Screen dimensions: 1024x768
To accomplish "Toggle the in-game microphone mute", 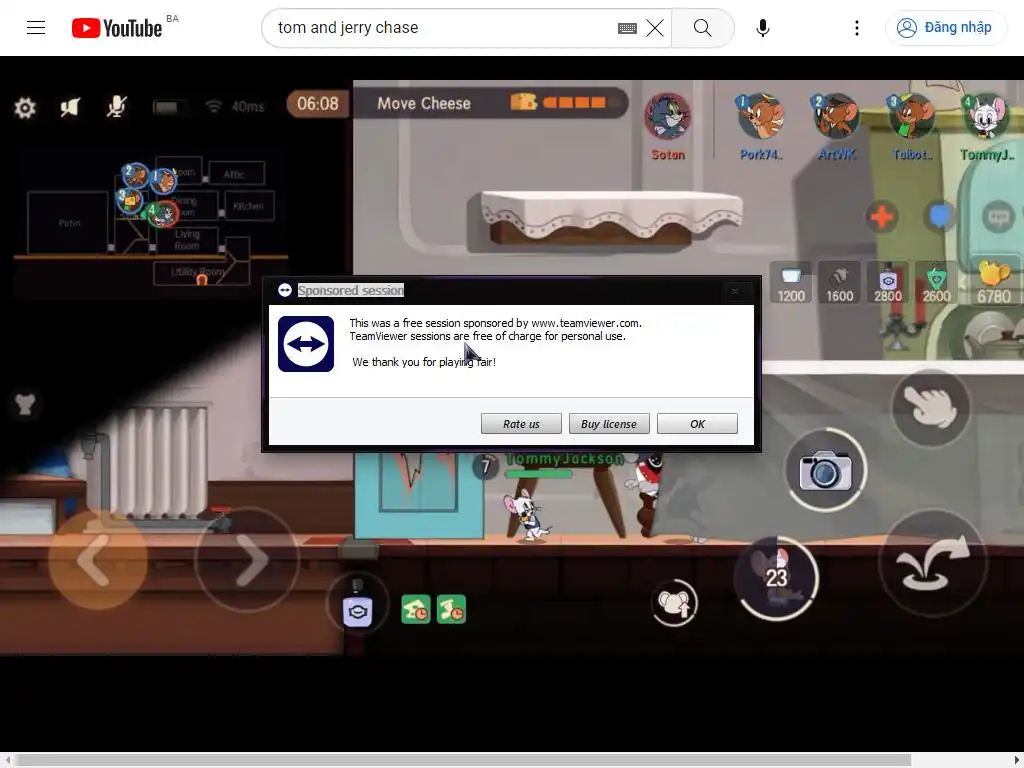I will tap(116, 106).
